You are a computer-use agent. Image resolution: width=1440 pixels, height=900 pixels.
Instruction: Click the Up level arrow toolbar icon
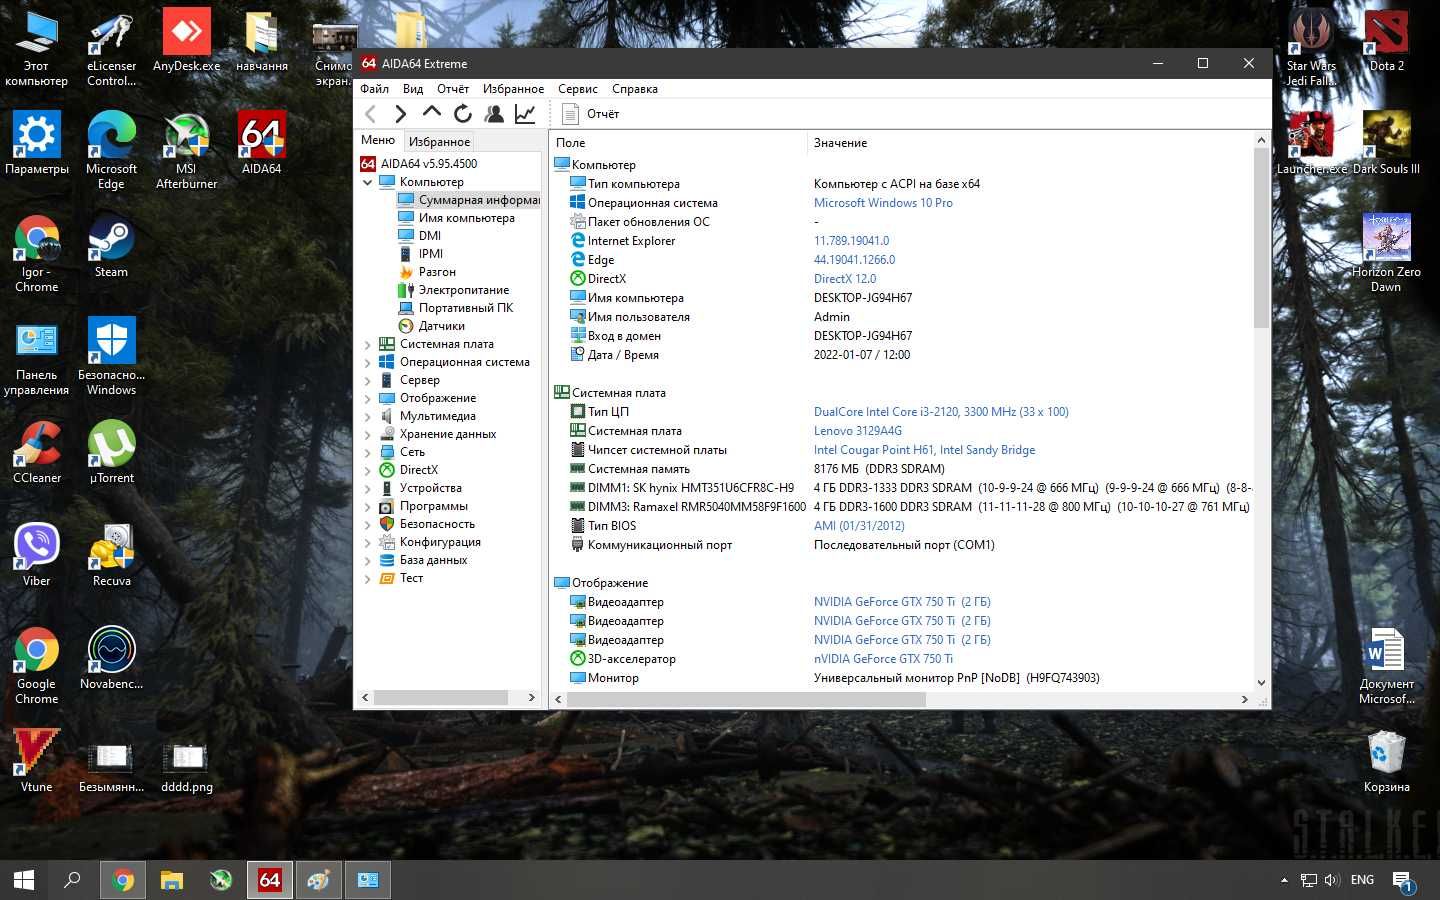pyautogui.click(x=431, y=113)
